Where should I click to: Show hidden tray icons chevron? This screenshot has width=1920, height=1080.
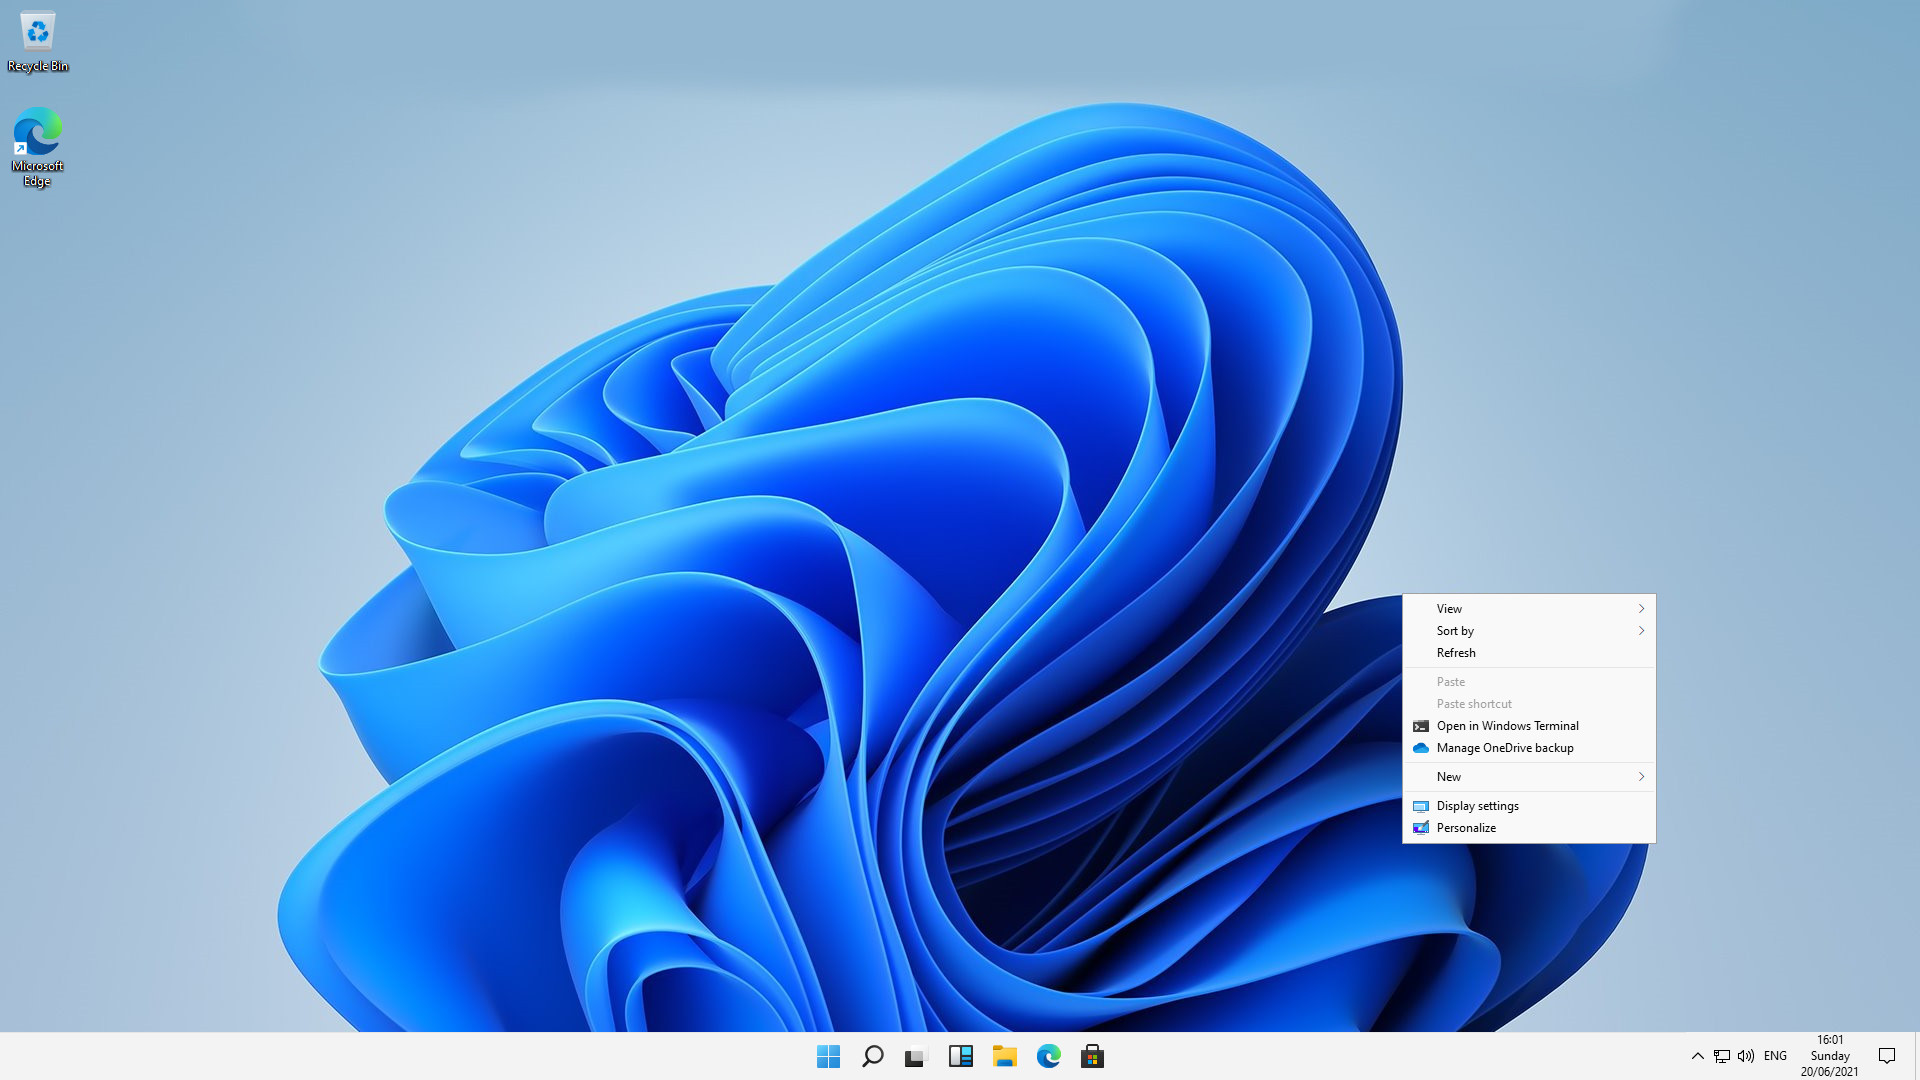[x=1697, y=1056]
